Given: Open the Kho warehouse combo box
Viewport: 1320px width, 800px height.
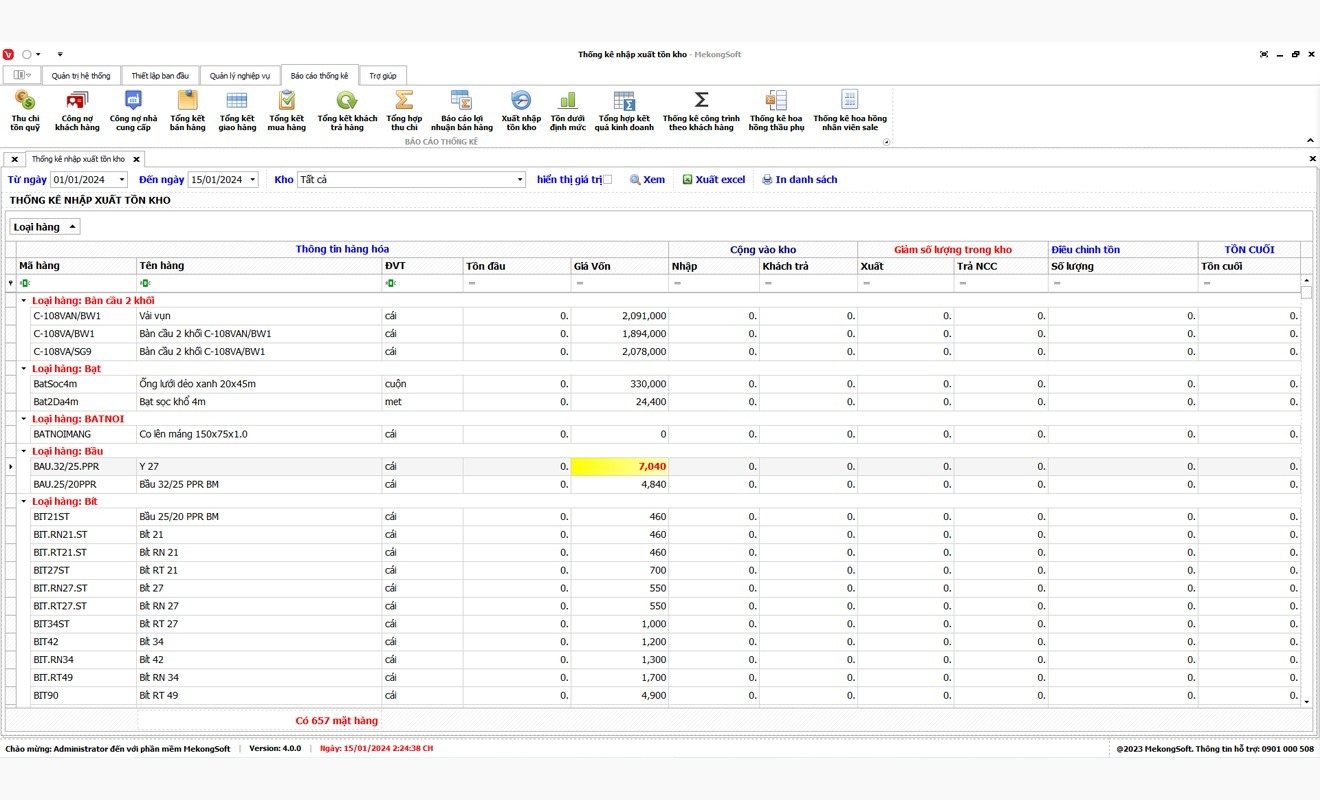Looking at the screenshot, I should [x=520, y=180].
